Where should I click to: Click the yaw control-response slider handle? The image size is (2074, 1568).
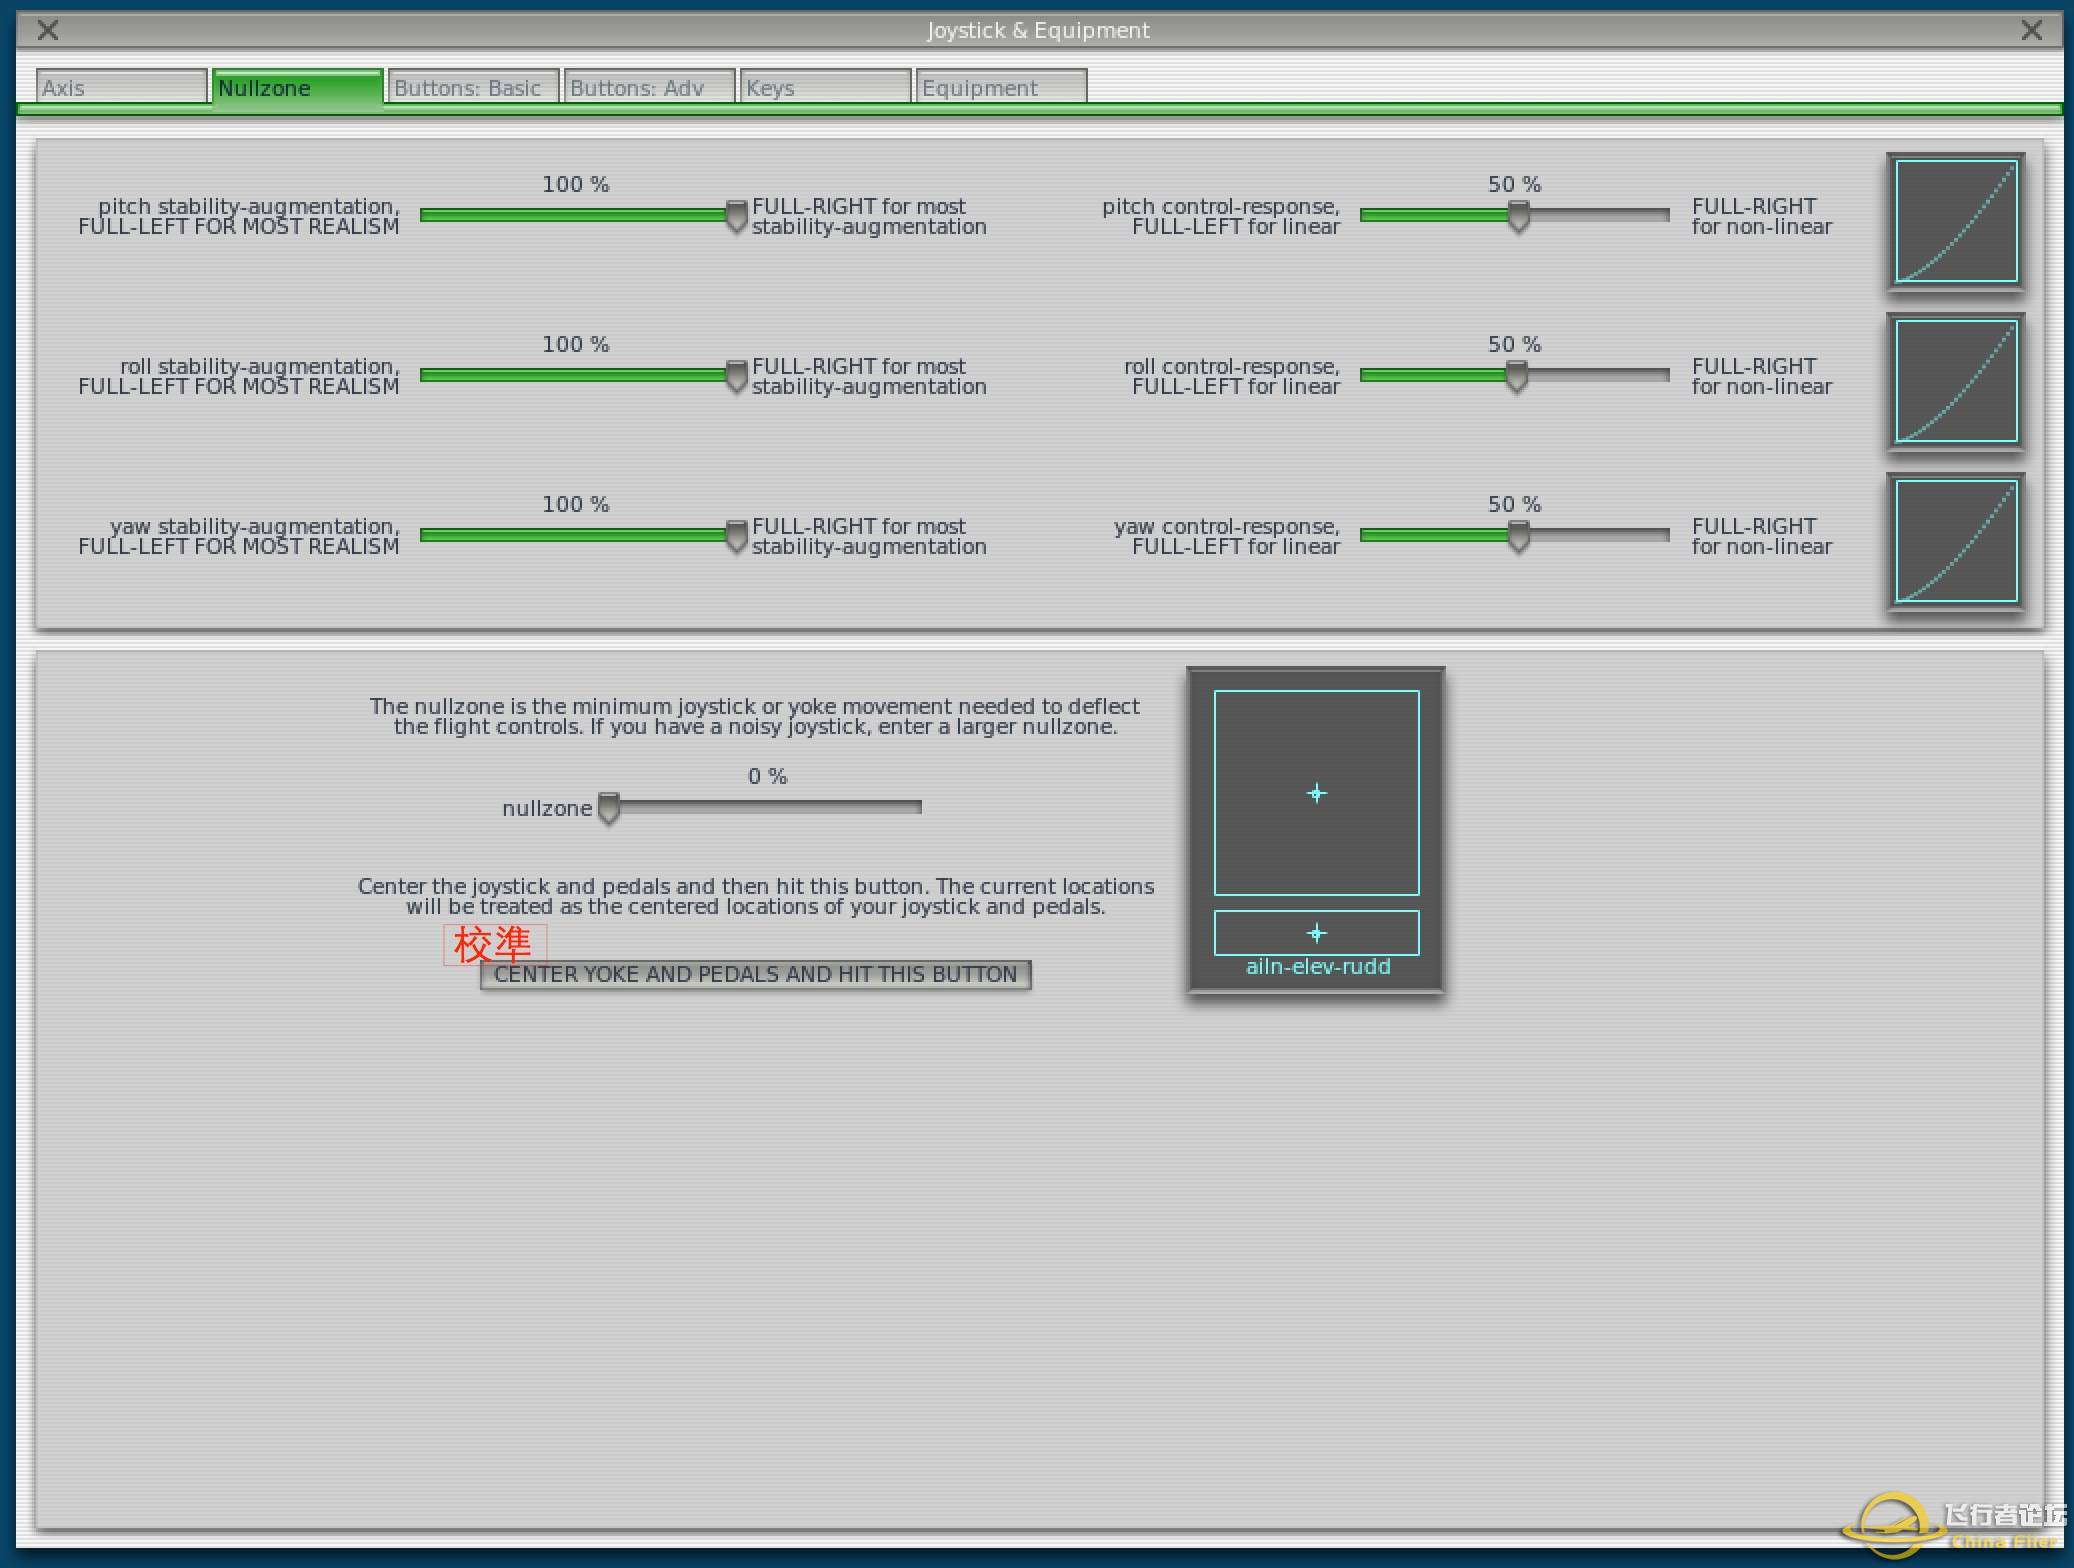click(1518, 537)
